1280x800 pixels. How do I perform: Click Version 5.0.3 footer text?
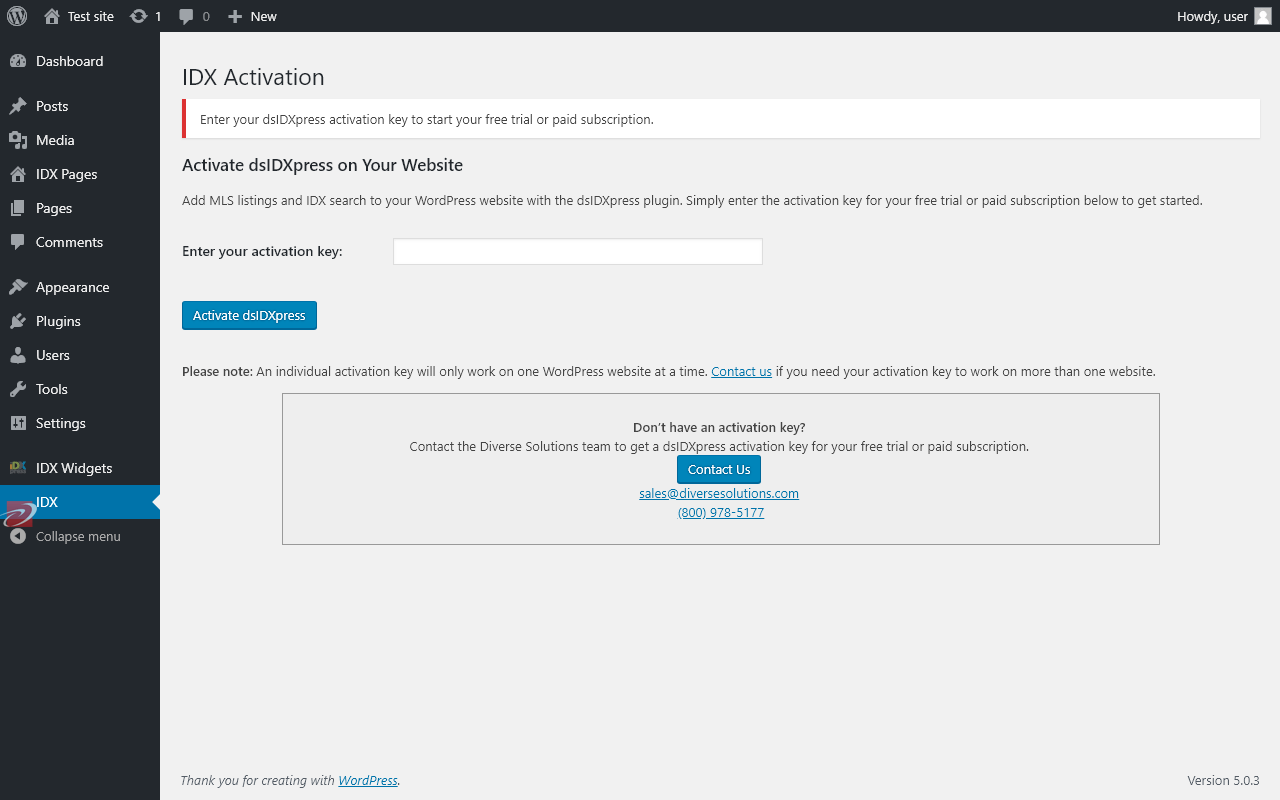[1223, 780]
